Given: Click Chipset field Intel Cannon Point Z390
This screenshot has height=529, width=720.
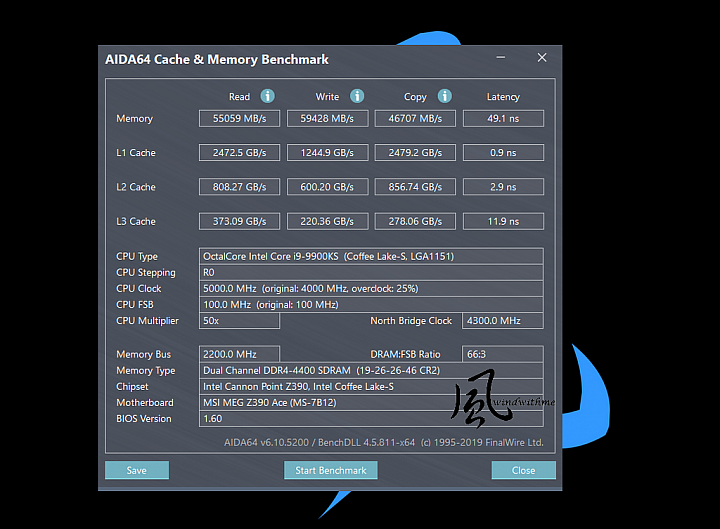Looking at the screenshot, I should (371, 386).
